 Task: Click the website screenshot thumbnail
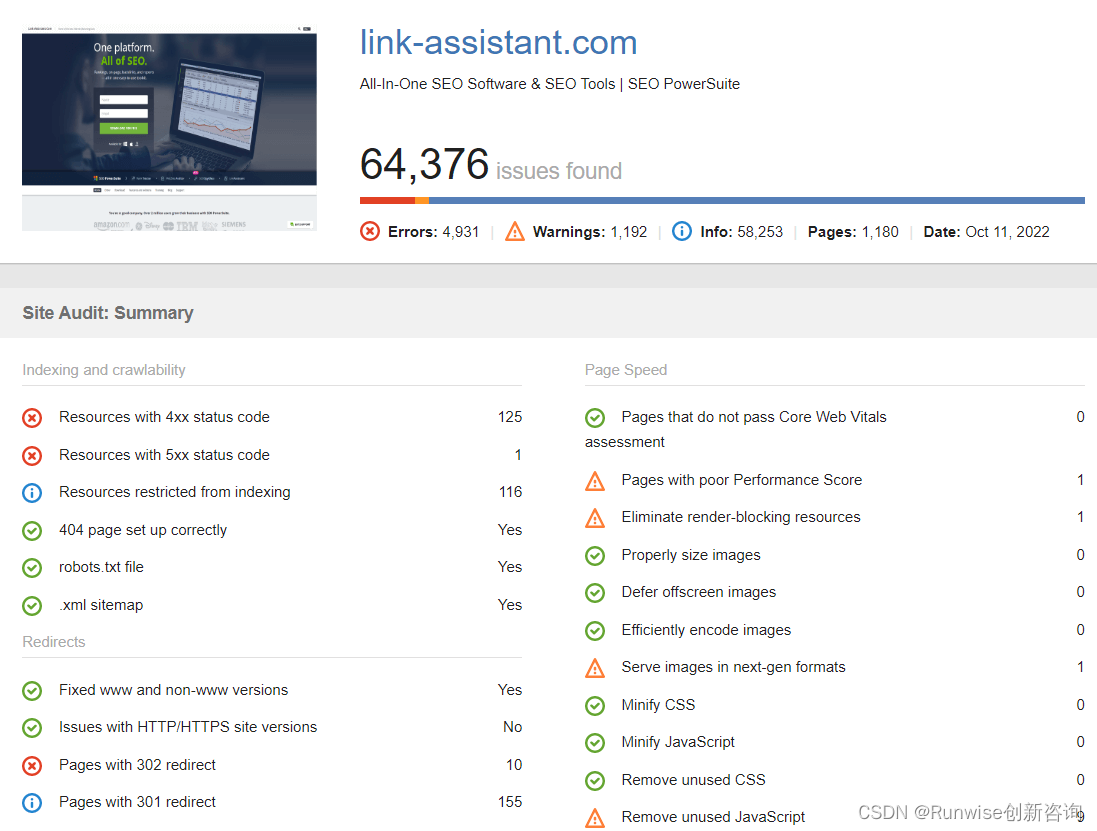point(169,128)
